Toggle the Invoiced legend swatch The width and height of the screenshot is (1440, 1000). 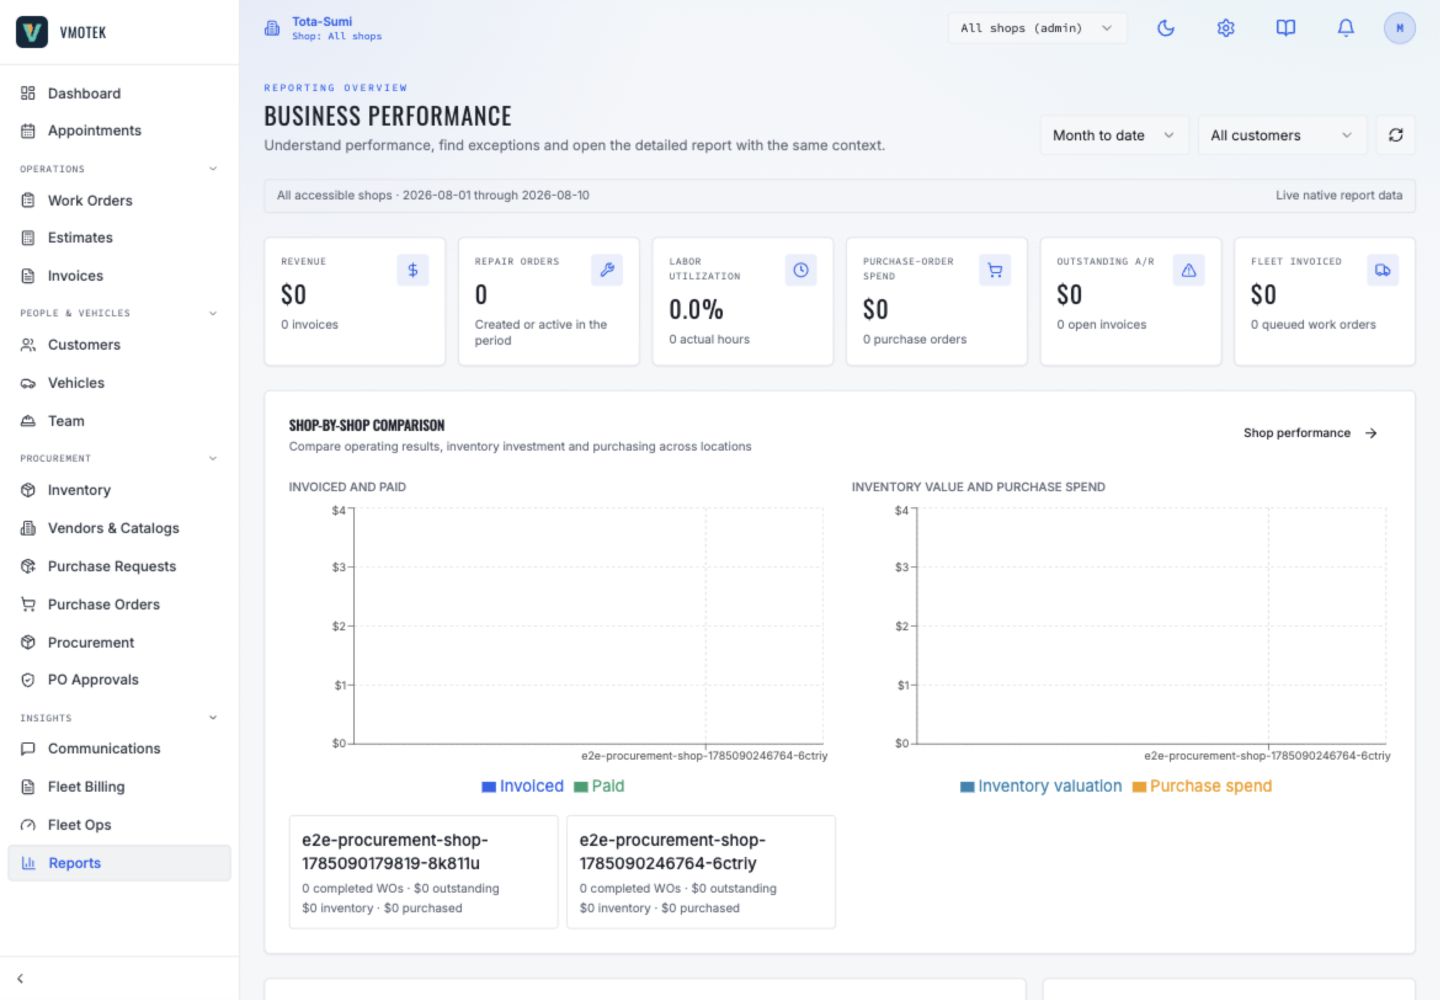(x=489, y=787)
